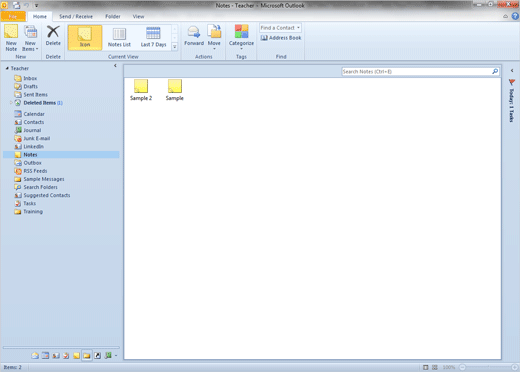The height and width of the screenshot is (372, 520).
Task: Open the Move dropdown
Action: point(214,37)
